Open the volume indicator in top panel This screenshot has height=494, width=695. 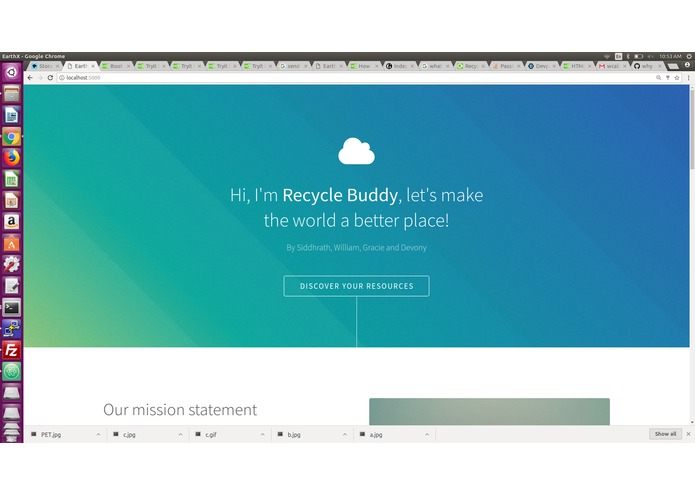click(x=651, y=56)
